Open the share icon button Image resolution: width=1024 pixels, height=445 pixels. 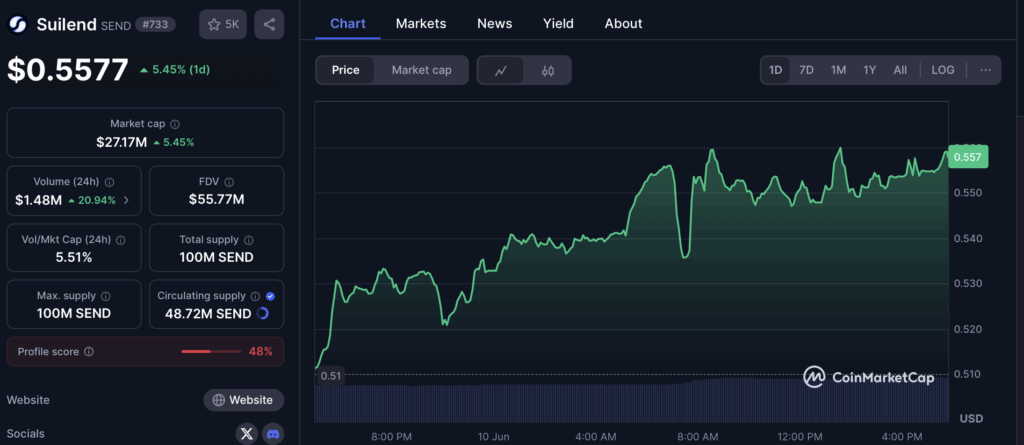269,25
